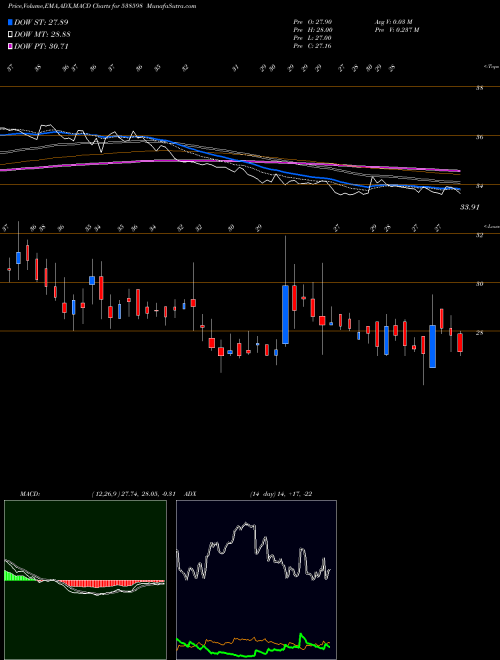Click the 'Pre V: 0.237 M' value
This screenshot has height=660, width=500.
[x=396, y=30]
